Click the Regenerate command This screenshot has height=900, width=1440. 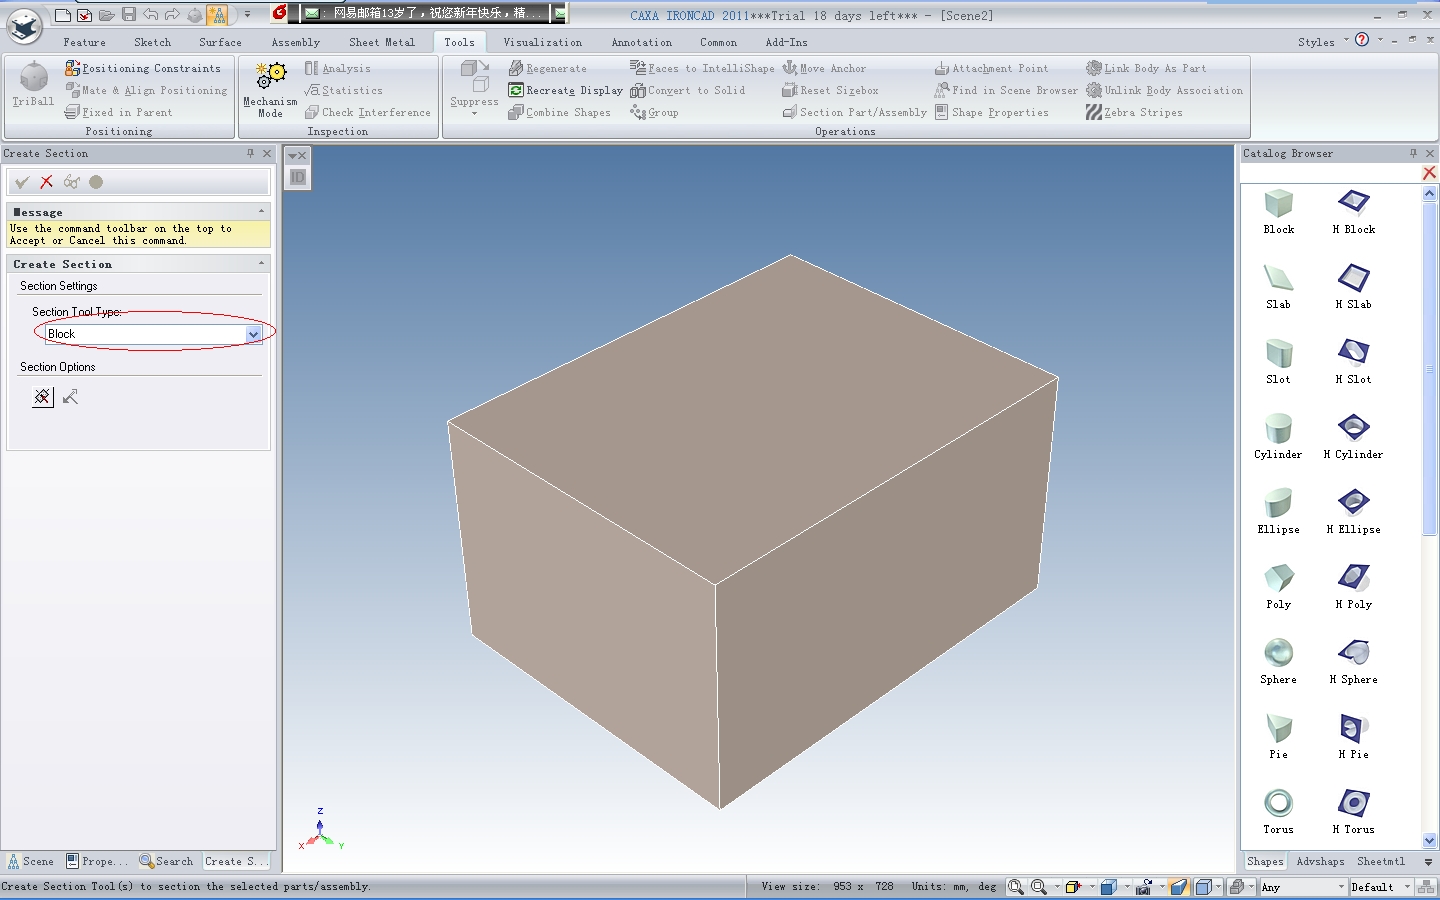(x=547, y=68)
